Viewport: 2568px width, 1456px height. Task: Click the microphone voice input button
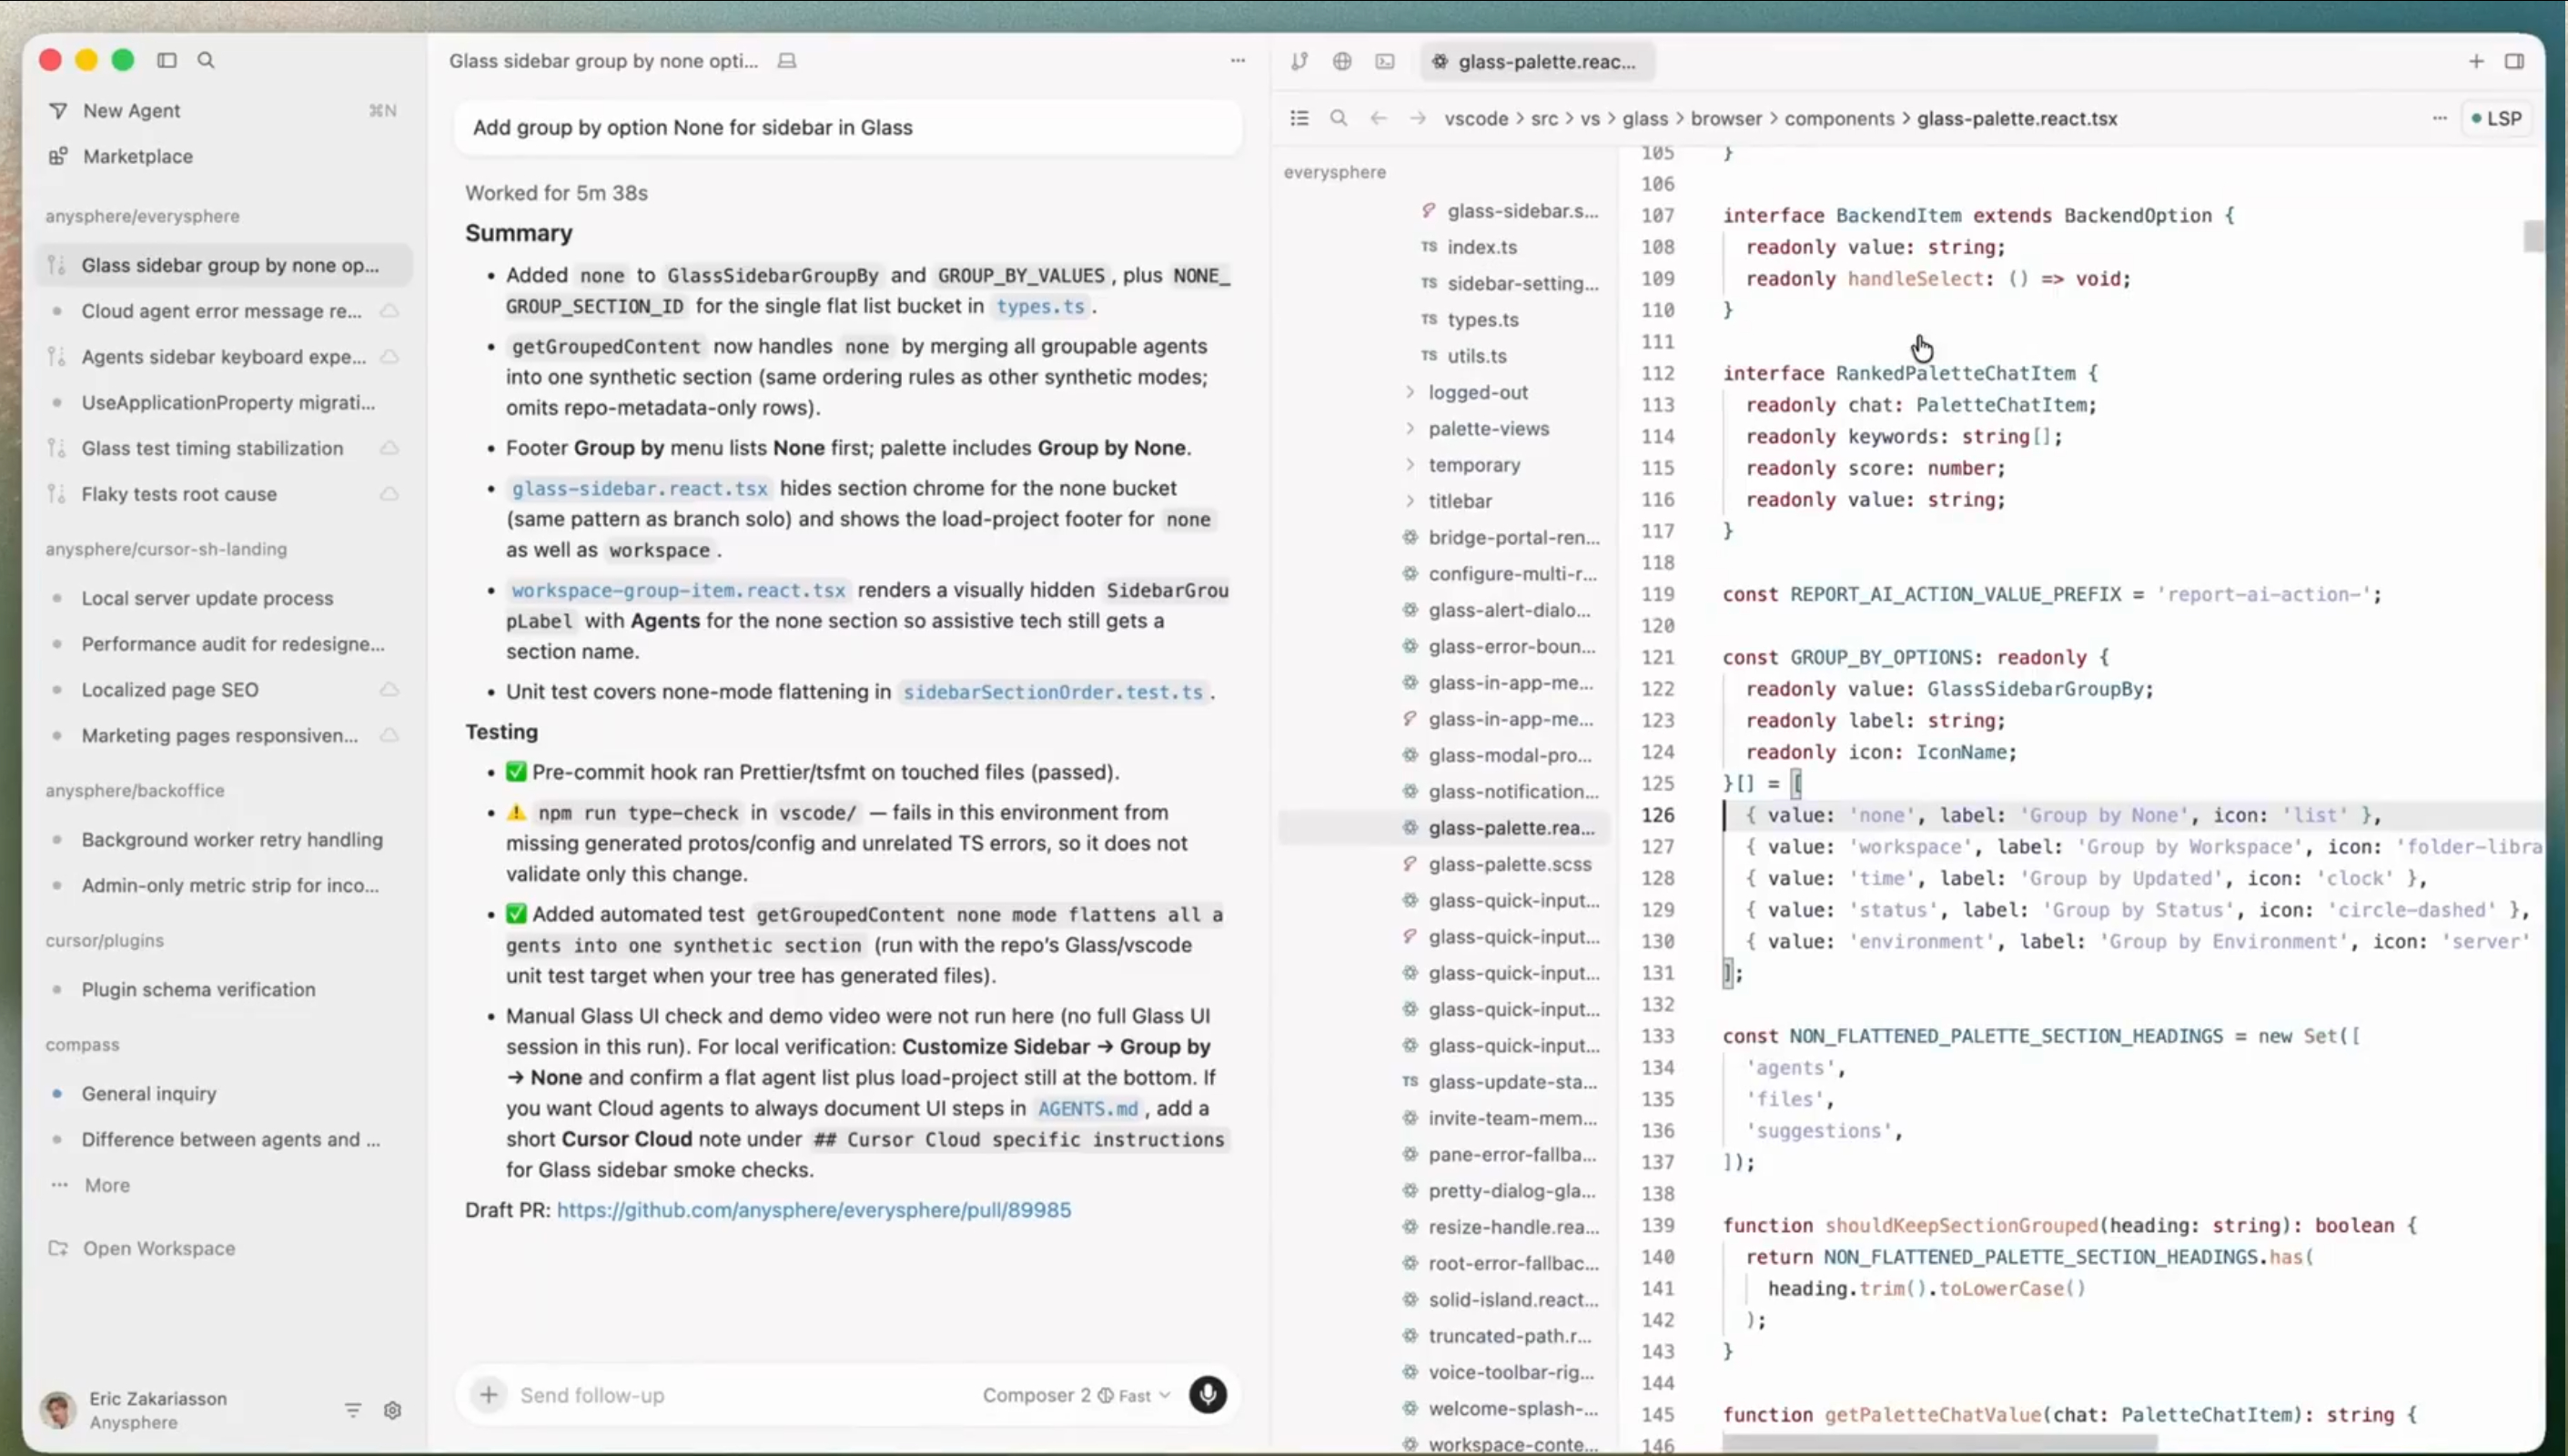coord(1207,1394)
